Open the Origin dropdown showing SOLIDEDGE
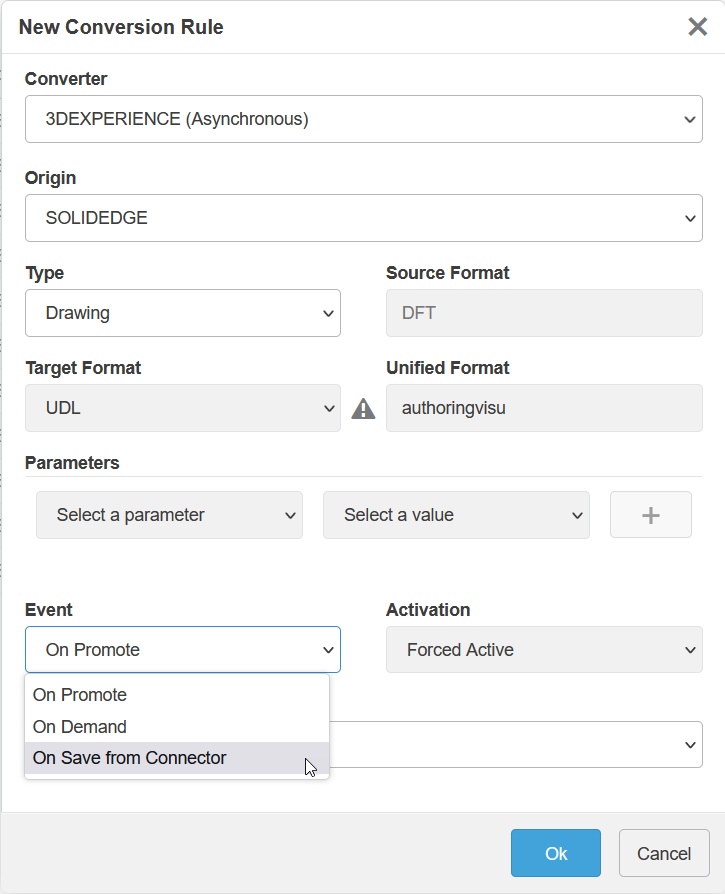Viewport: 725px width, 894px height. 364,218
